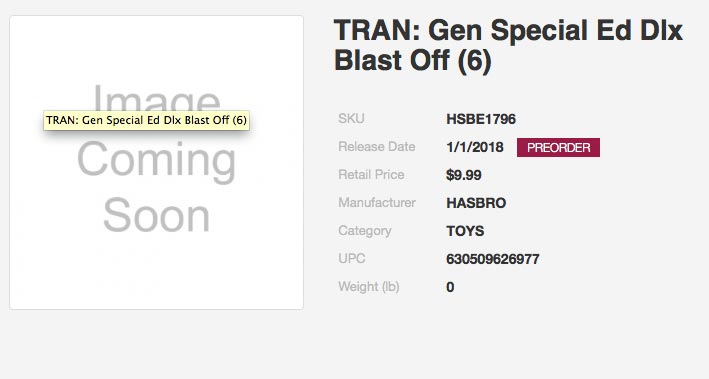Click the HASBRO manufacturer value
709x379 pixels.
point(476,203)
